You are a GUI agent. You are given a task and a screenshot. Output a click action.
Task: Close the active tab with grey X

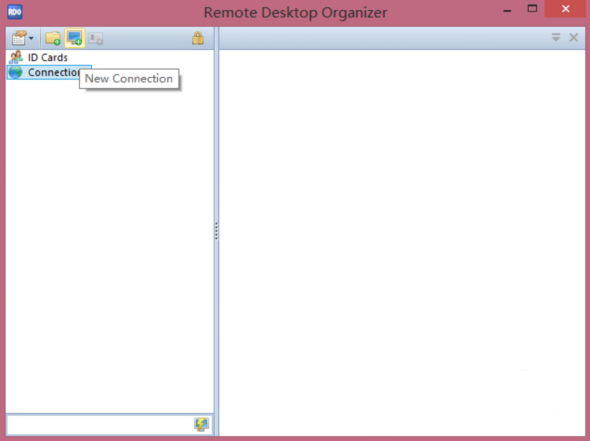pyautogui.click(x=573, y=37)
